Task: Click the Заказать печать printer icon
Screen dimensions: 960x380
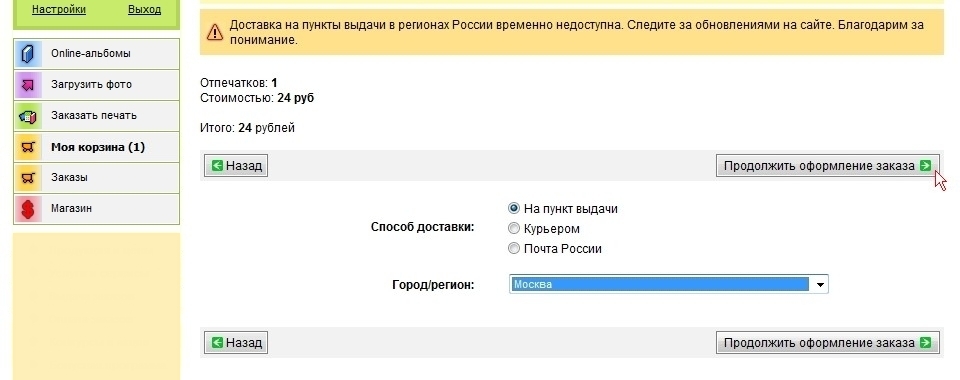Action: click(x=28, y=116)
